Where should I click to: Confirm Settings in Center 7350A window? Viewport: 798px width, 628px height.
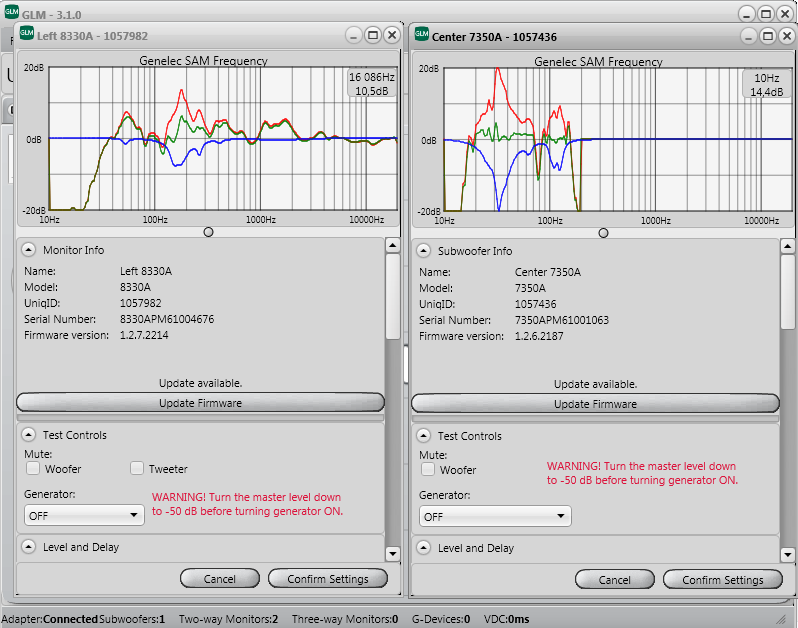723,580
